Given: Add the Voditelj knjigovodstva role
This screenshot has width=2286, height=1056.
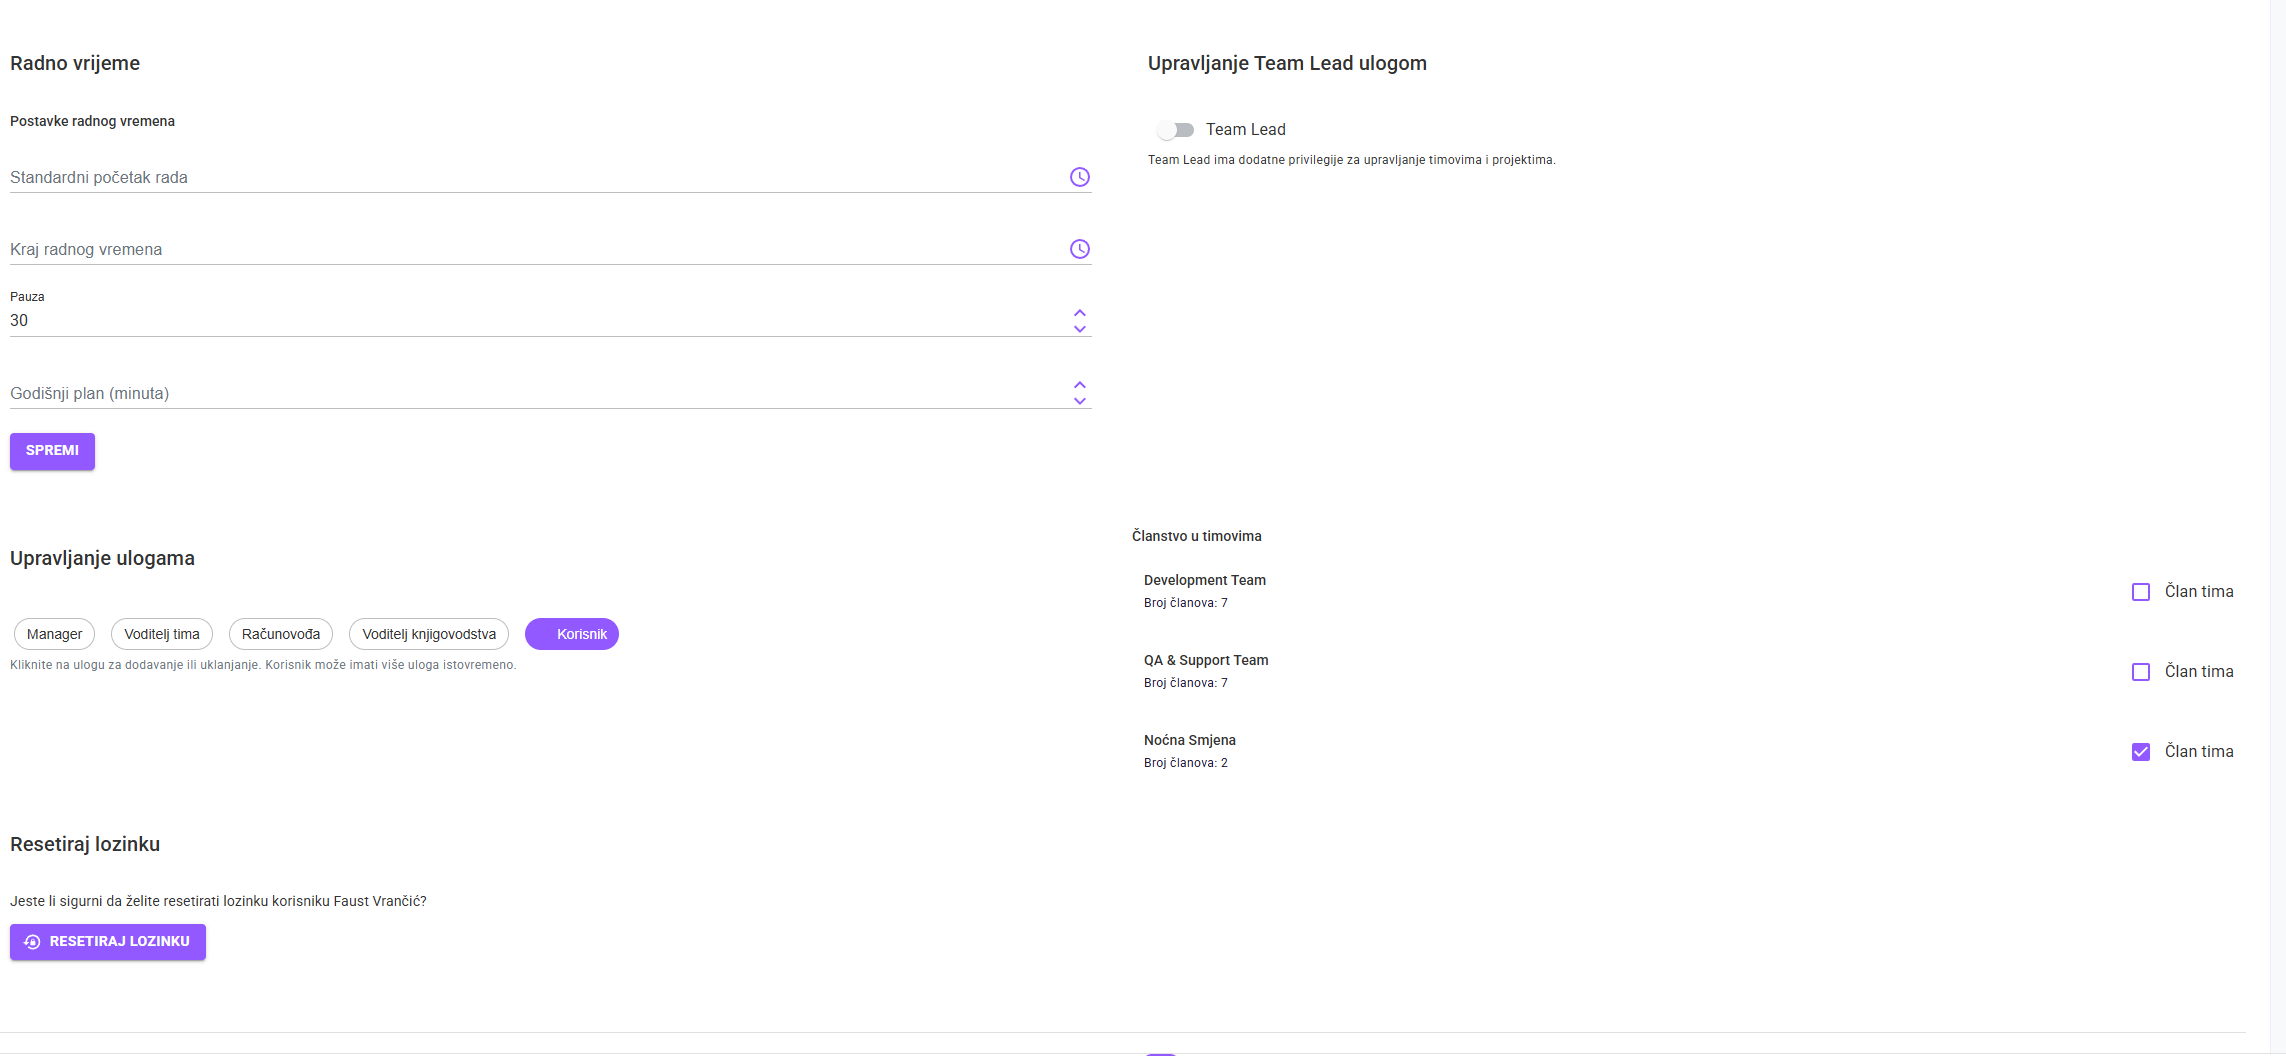Looking at the screenshot, I should click(x=429, y=634).
